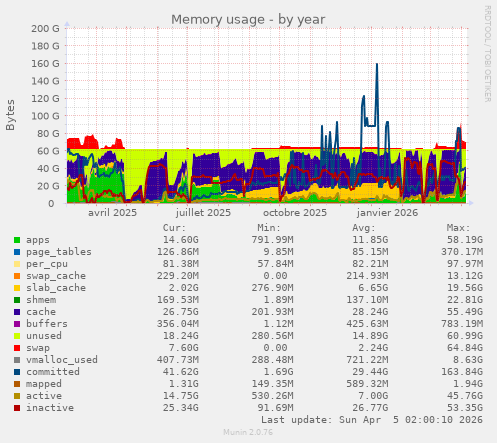Click the 'juillet 2025' x-axis label
The height and width of the screenshot is (443, 497).
[203, 213]
